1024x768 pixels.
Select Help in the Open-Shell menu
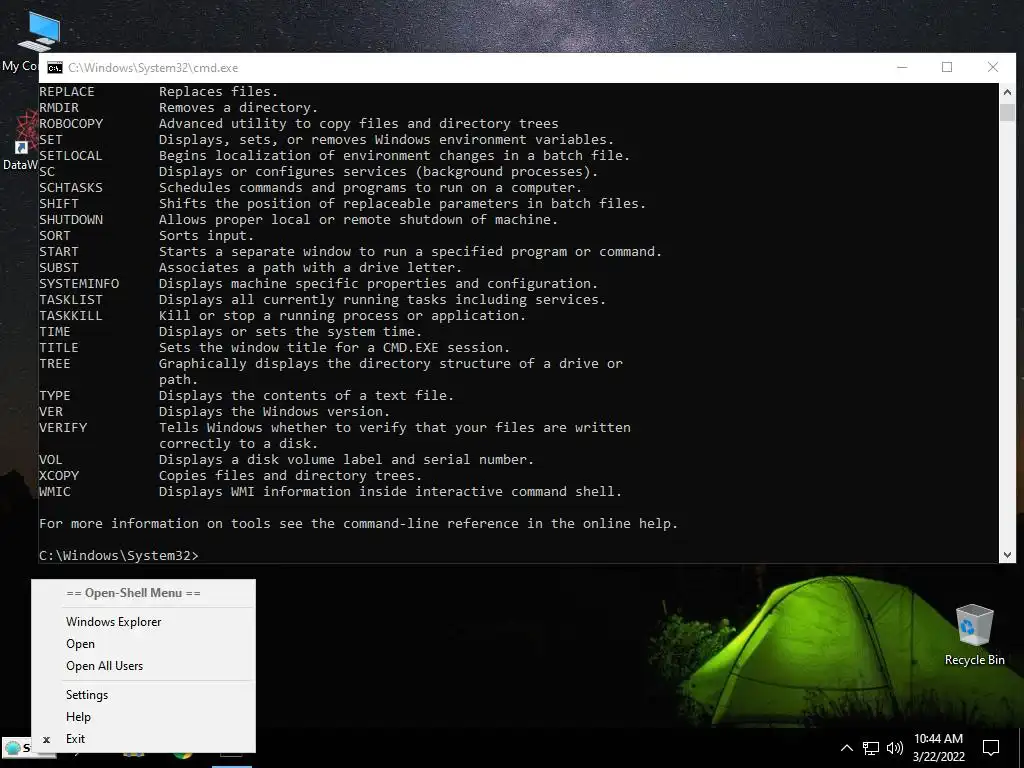pos(144,716)
